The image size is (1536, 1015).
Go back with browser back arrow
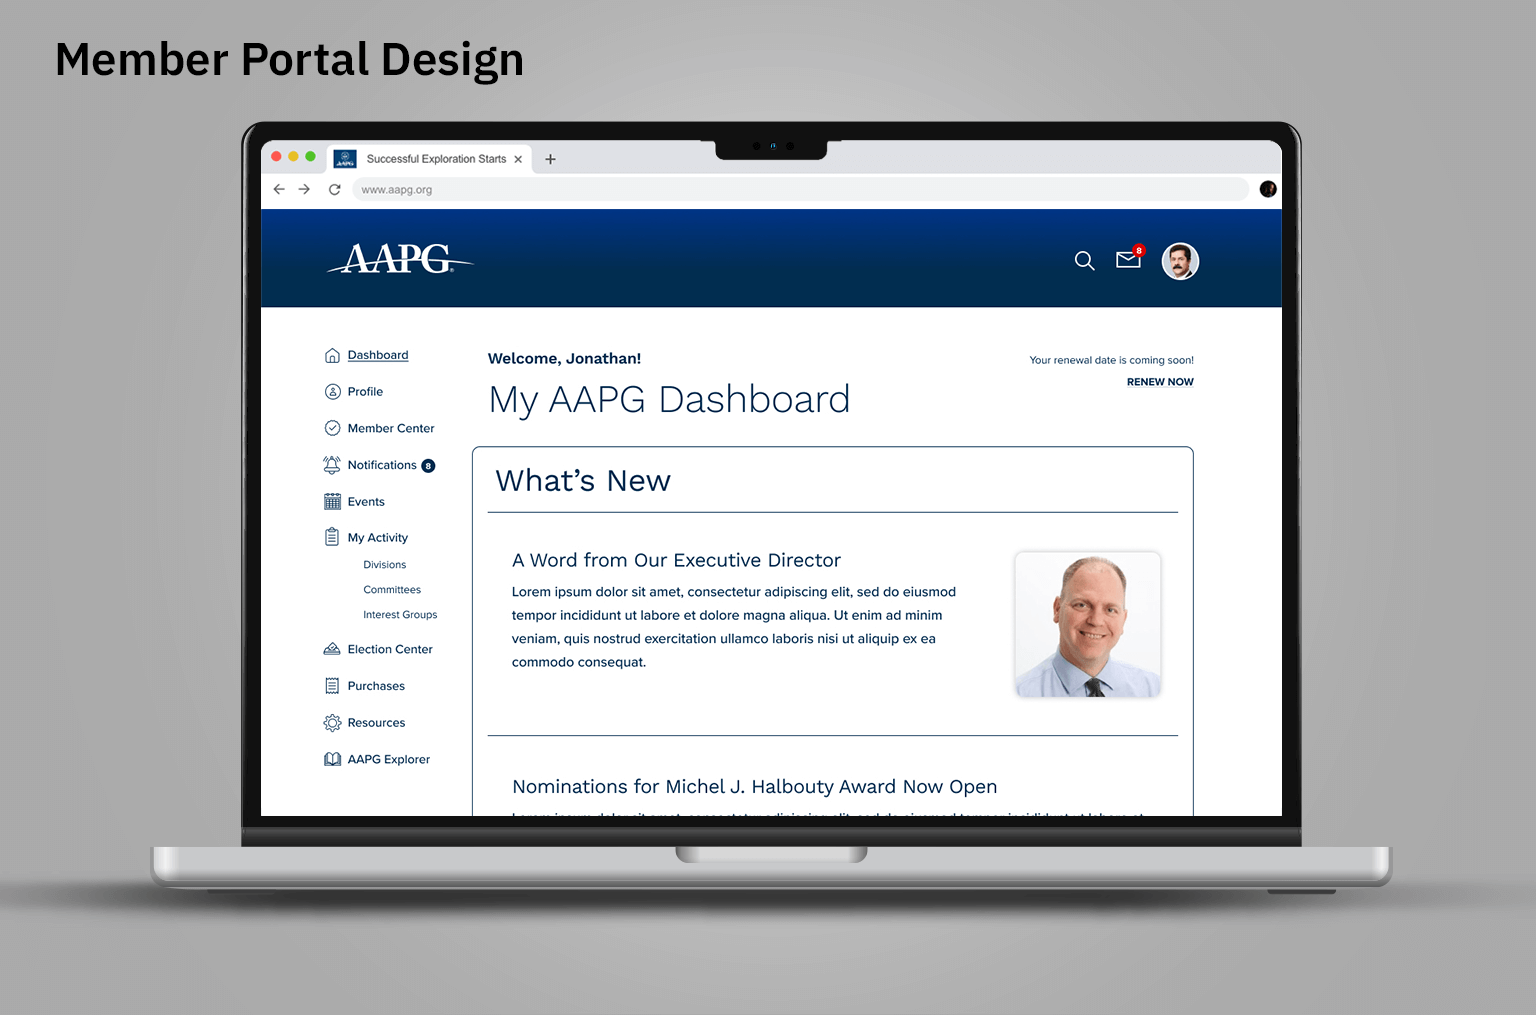279,189
